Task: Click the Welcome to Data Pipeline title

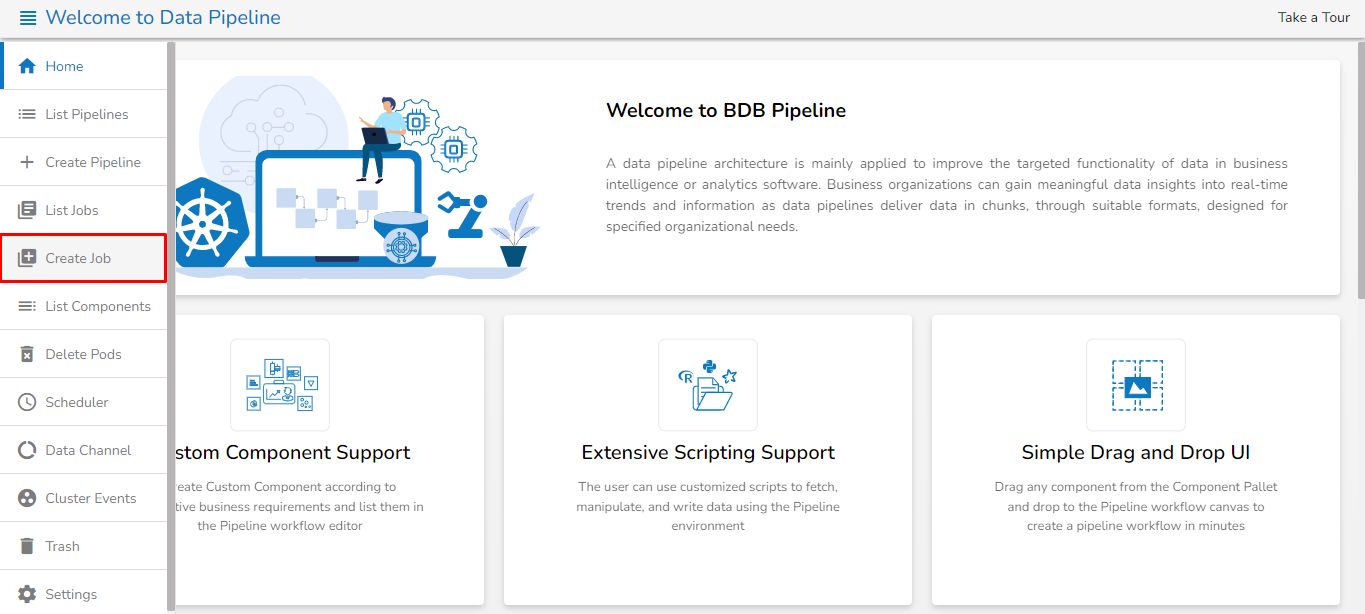Action: (163, 17)
